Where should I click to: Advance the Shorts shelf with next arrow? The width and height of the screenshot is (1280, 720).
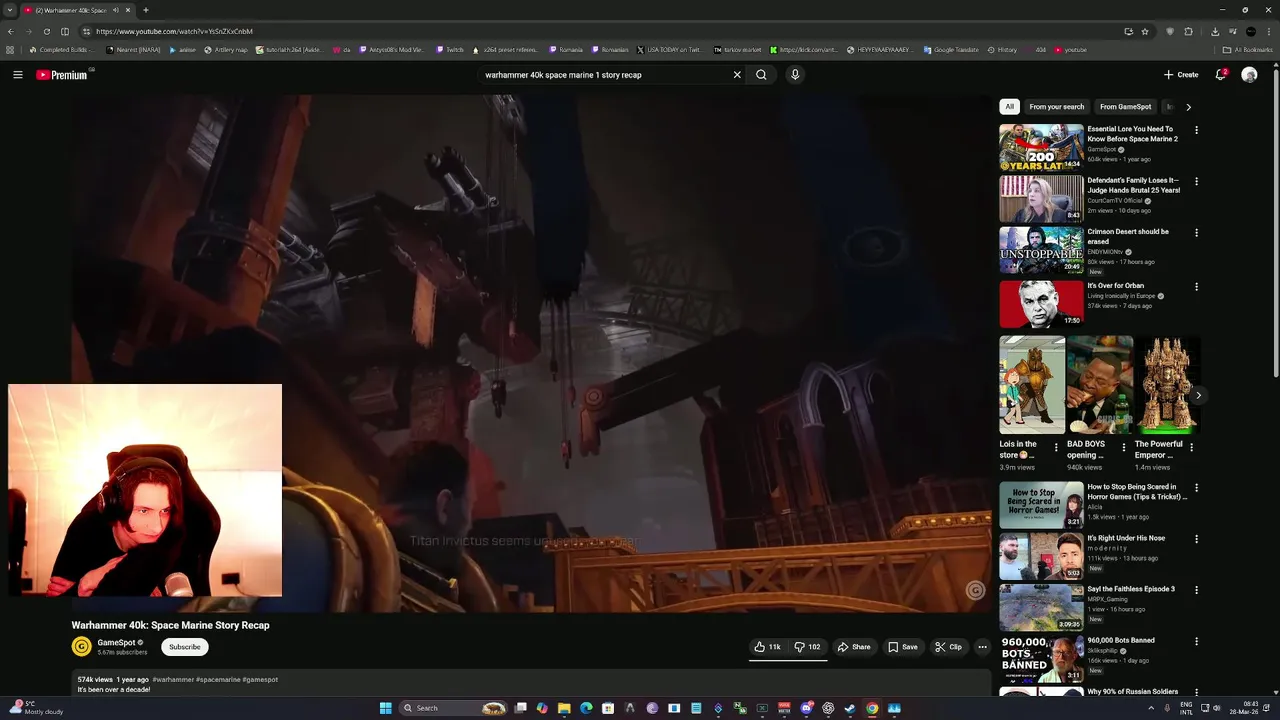click(x=1198, y=395)
